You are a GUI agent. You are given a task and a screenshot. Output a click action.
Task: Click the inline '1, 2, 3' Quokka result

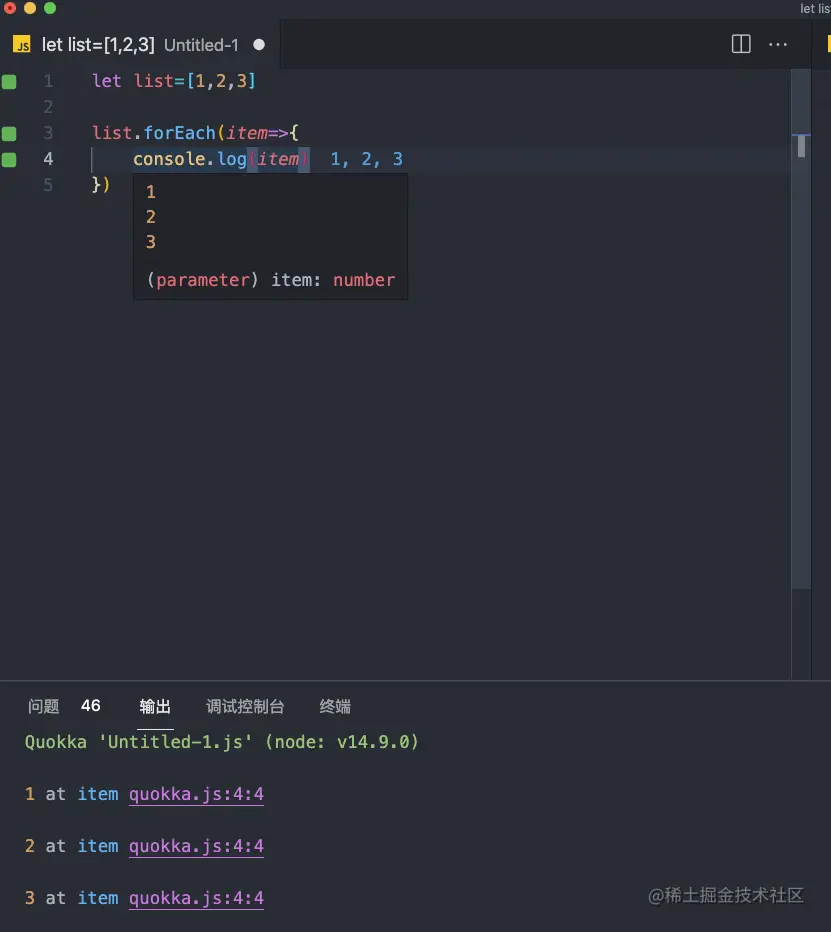pos(367,159)
